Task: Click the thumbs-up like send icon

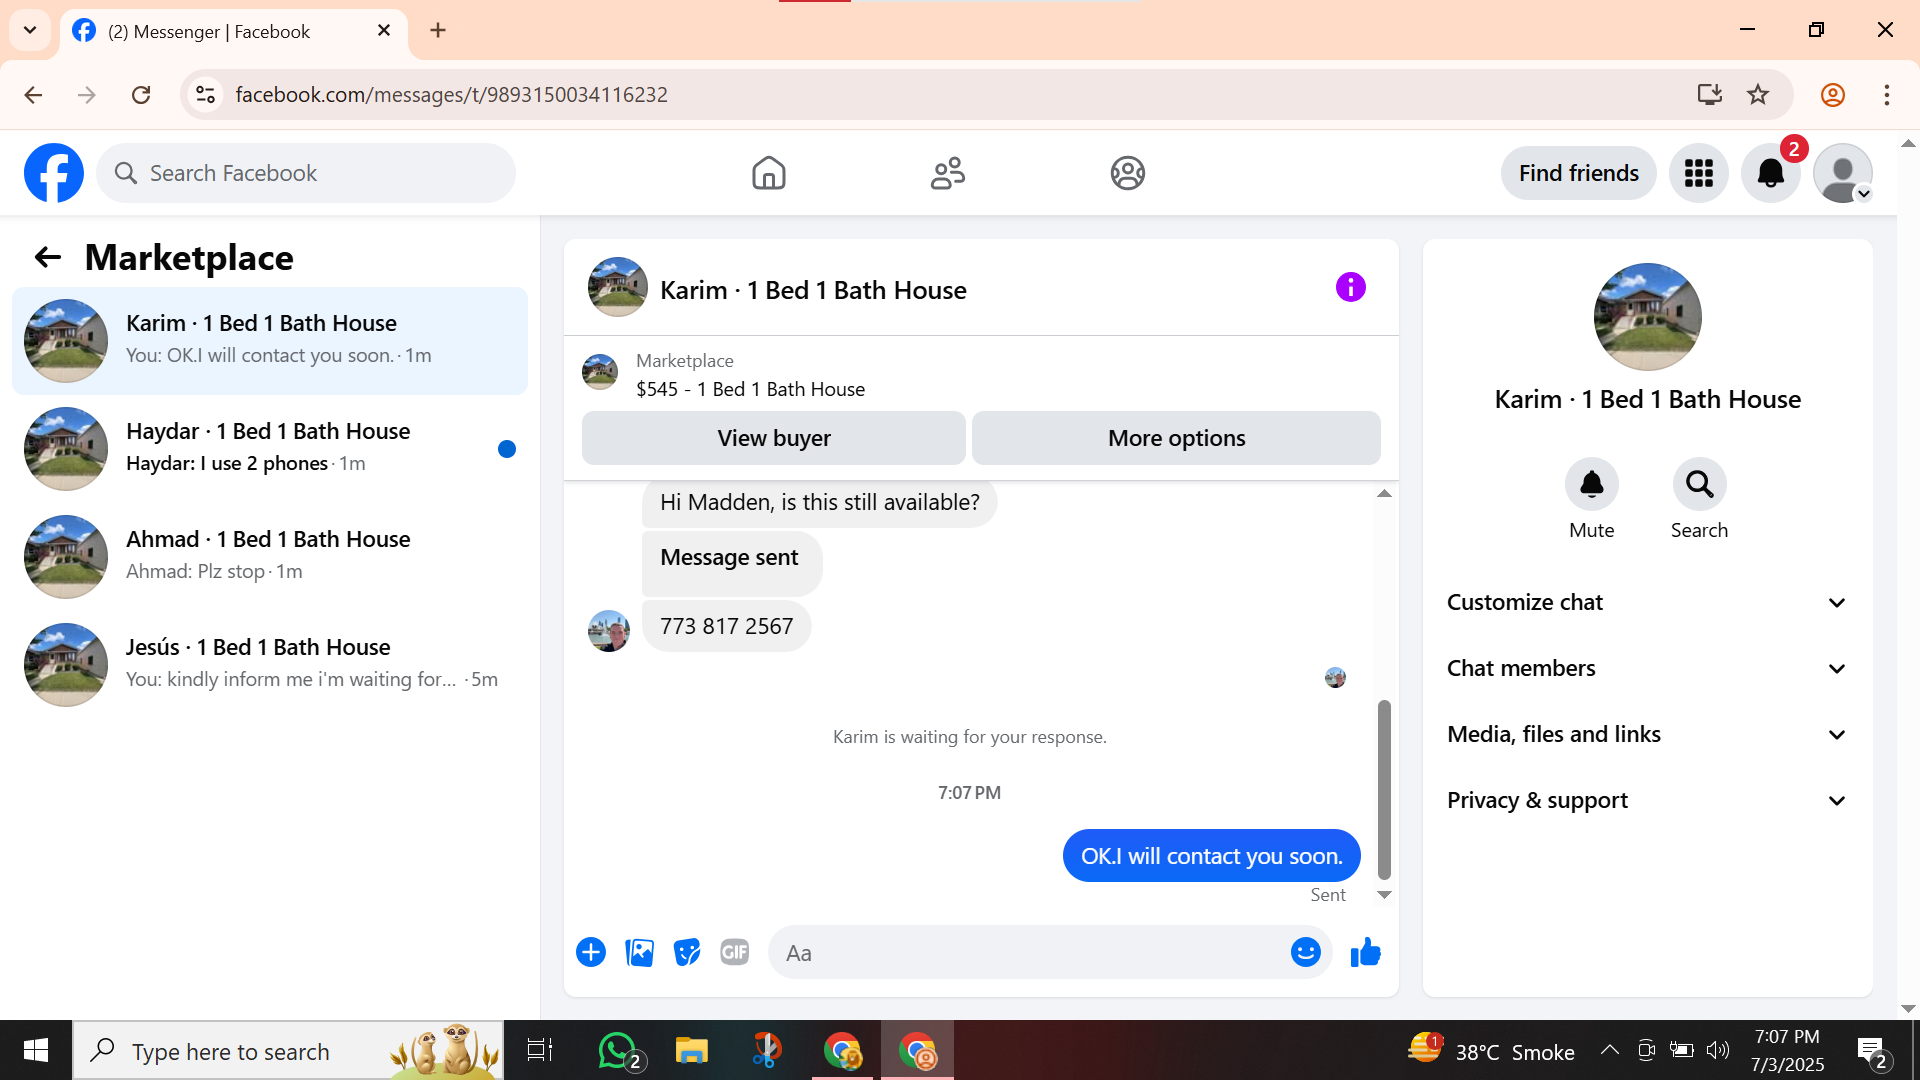Action: (x=1365, y=953)
